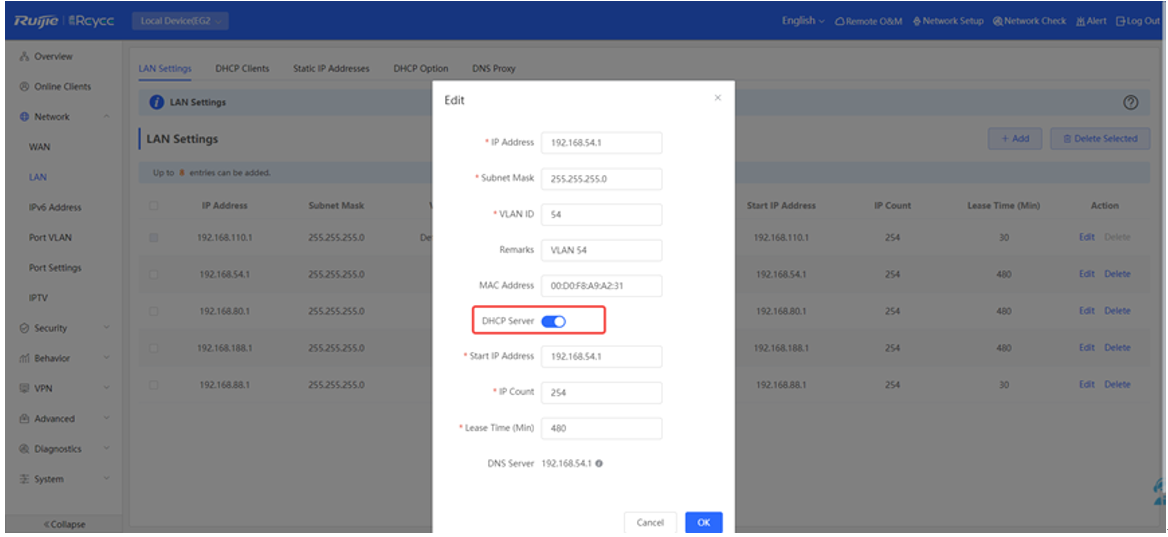Open the Alert notifications icon
1168x537 pixels.
(x=1080, y=21)
